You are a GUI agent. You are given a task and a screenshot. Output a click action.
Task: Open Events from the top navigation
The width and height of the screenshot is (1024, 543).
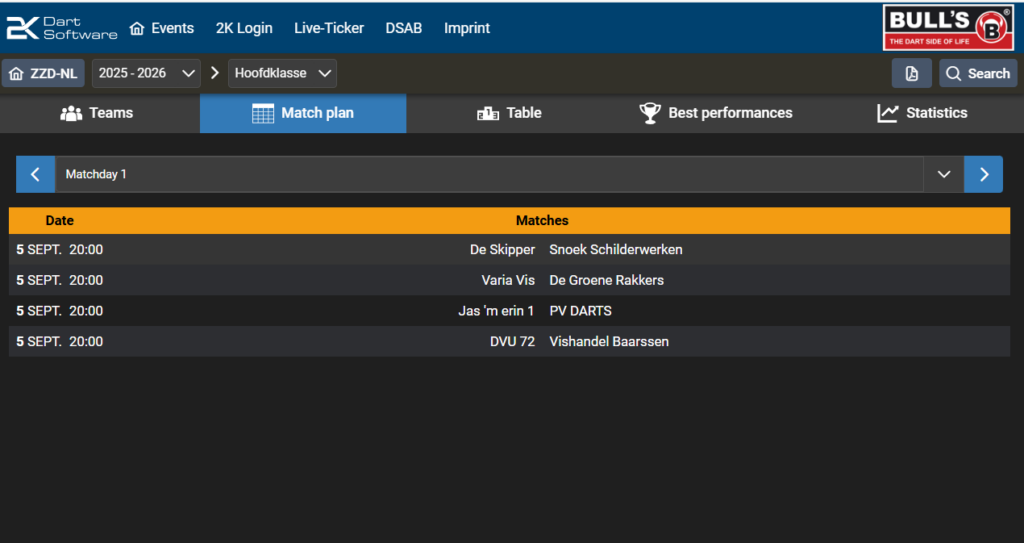click(x=162, y=28)
